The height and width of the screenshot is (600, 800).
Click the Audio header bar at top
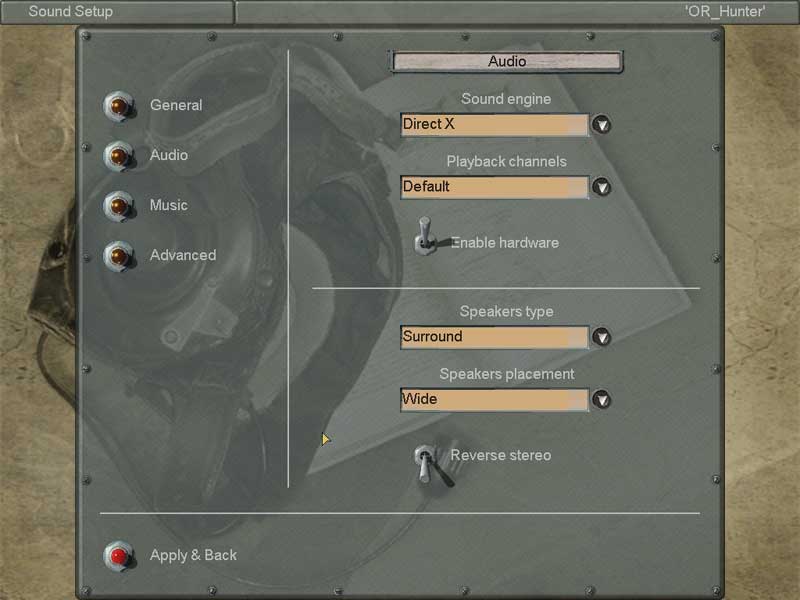tap(507, 62)
